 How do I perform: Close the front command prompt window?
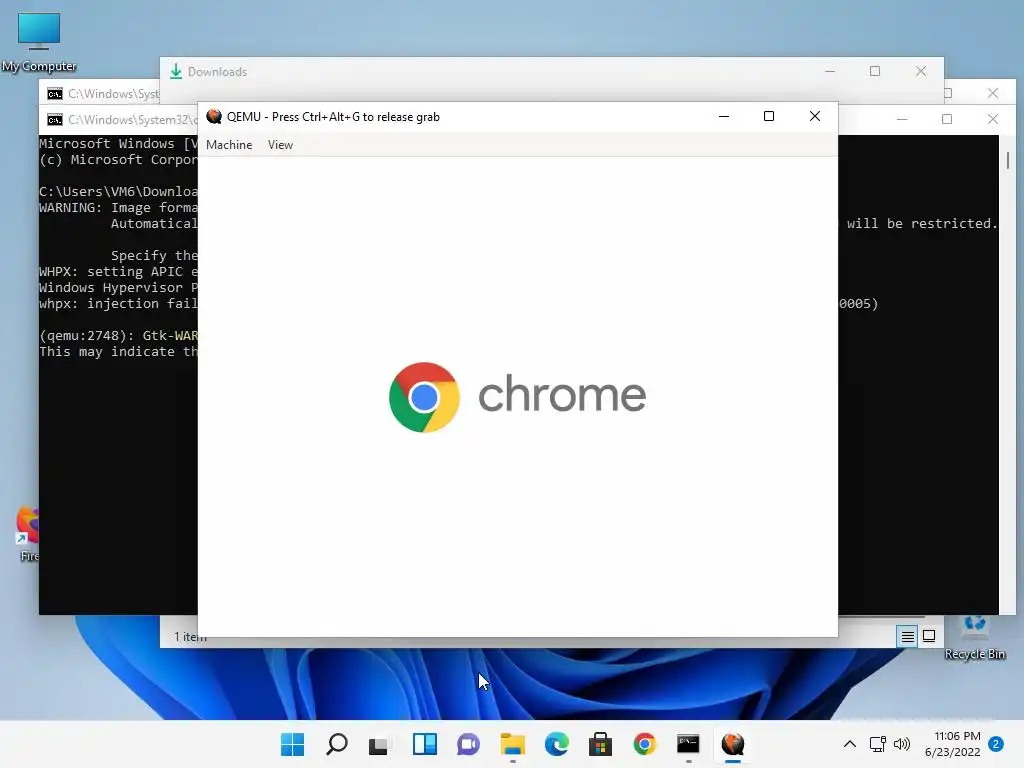(x=993, y=119)
